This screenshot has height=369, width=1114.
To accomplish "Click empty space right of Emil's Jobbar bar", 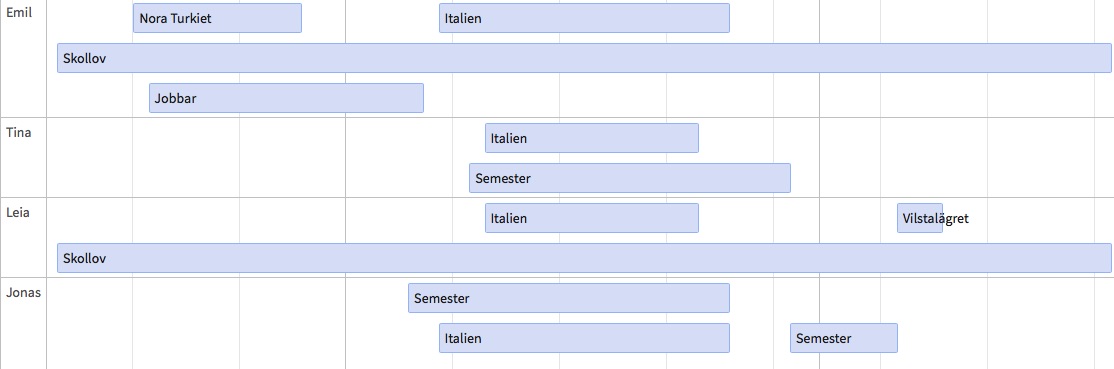I will tap(767, 98).
